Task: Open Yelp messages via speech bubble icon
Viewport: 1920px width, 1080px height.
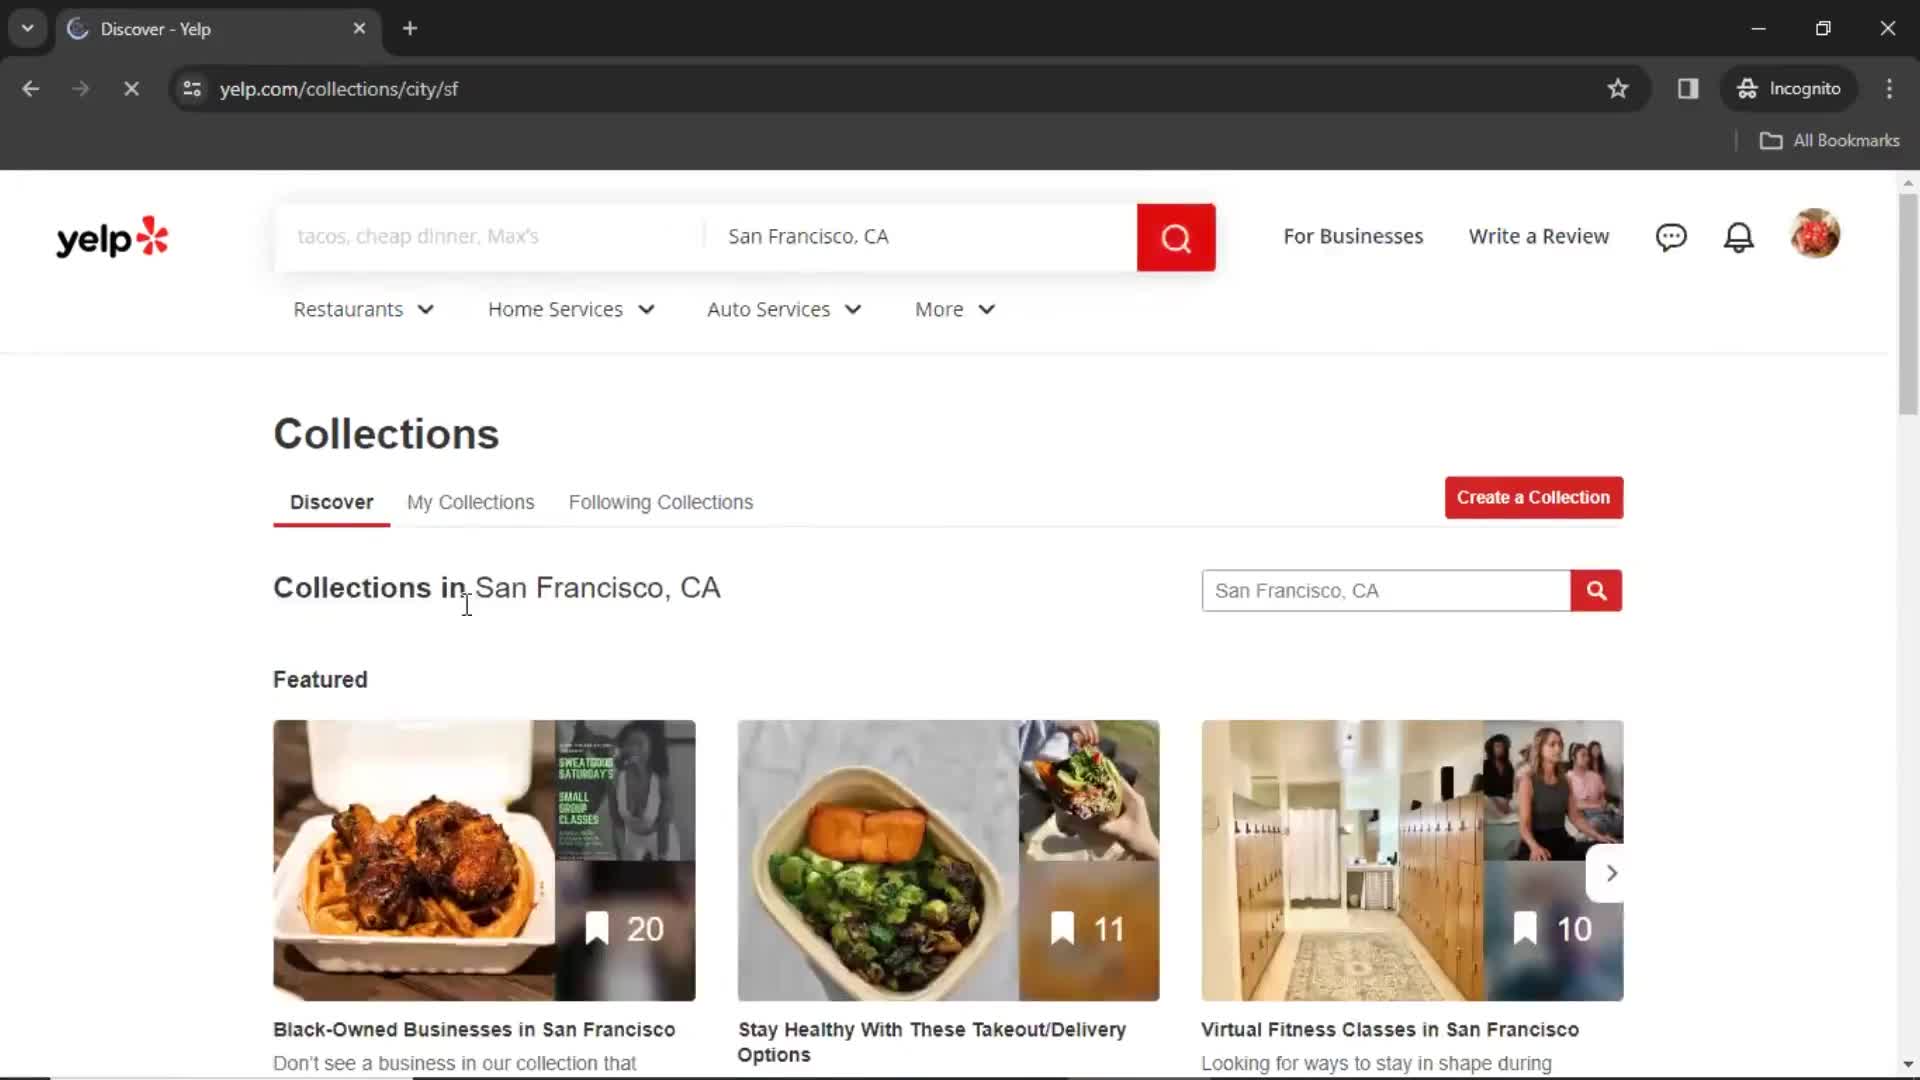Action: coord(1671,237)
